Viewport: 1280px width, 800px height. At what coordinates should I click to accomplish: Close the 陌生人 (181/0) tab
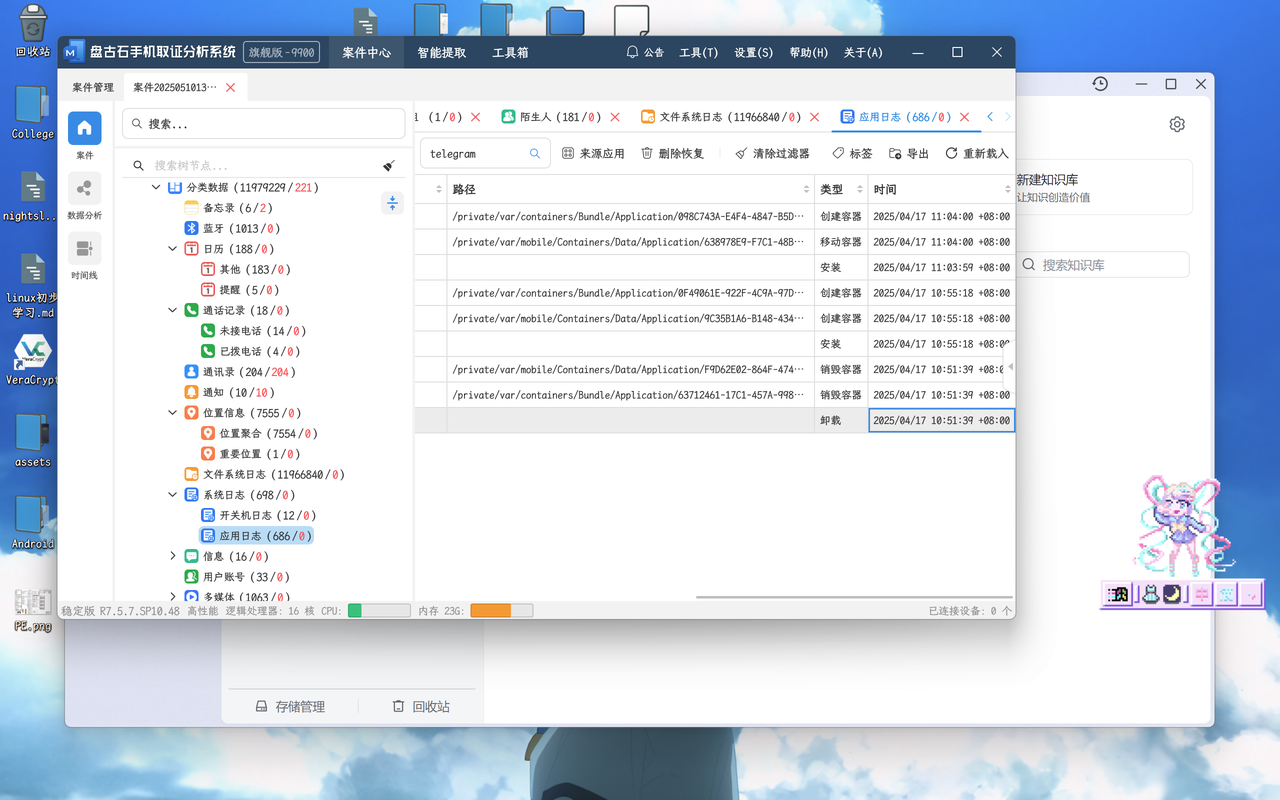[x=615, y=117]
